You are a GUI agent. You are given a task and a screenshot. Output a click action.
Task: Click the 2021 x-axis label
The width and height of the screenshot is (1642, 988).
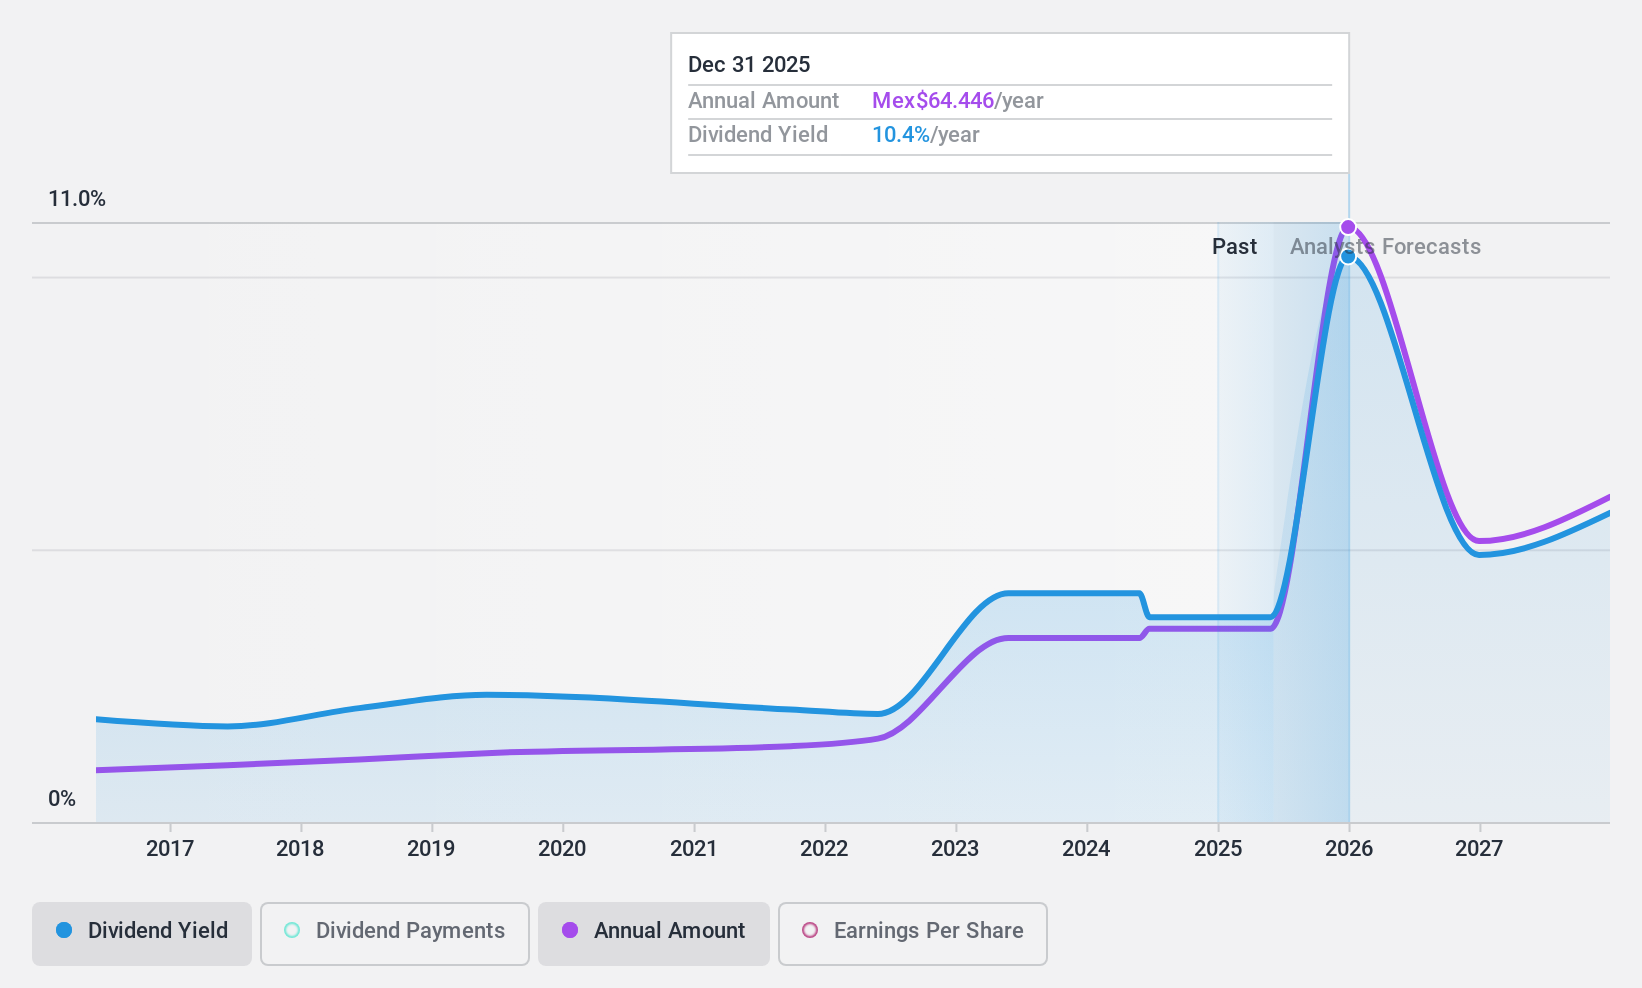[693, 848]
